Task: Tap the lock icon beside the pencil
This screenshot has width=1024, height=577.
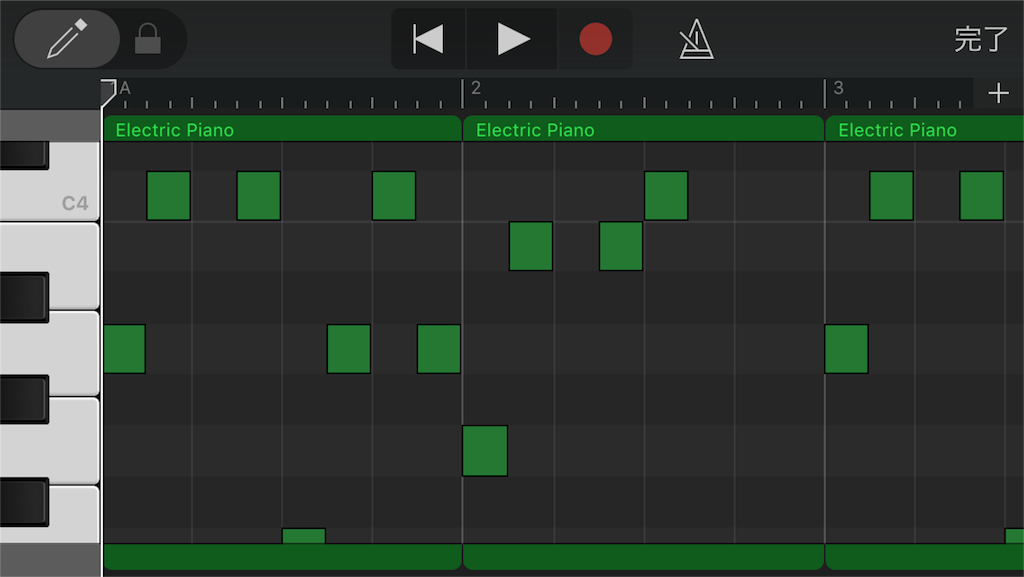Action: (148, 39)
